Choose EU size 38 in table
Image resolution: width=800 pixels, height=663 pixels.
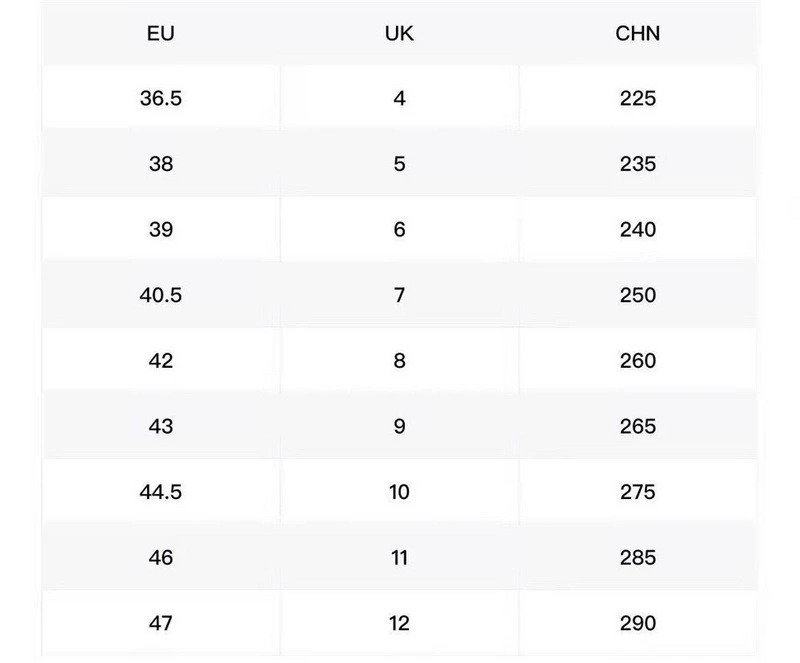coord(161,164)
